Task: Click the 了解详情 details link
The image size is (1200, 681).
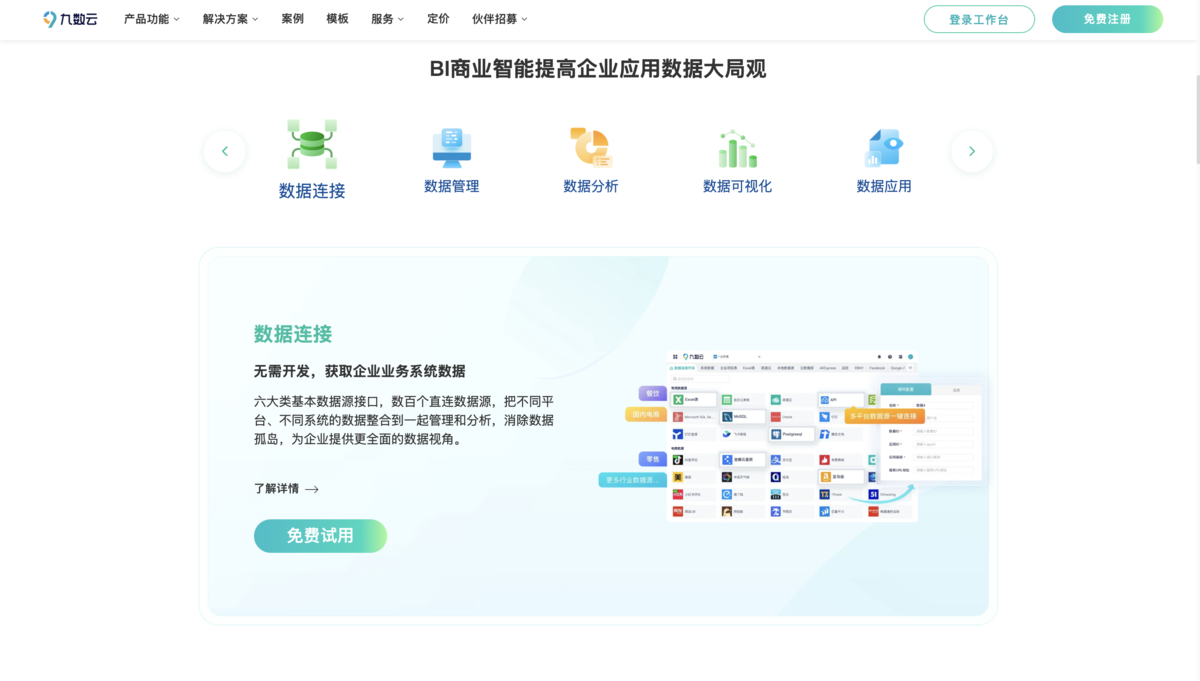Action: point(285,489)
